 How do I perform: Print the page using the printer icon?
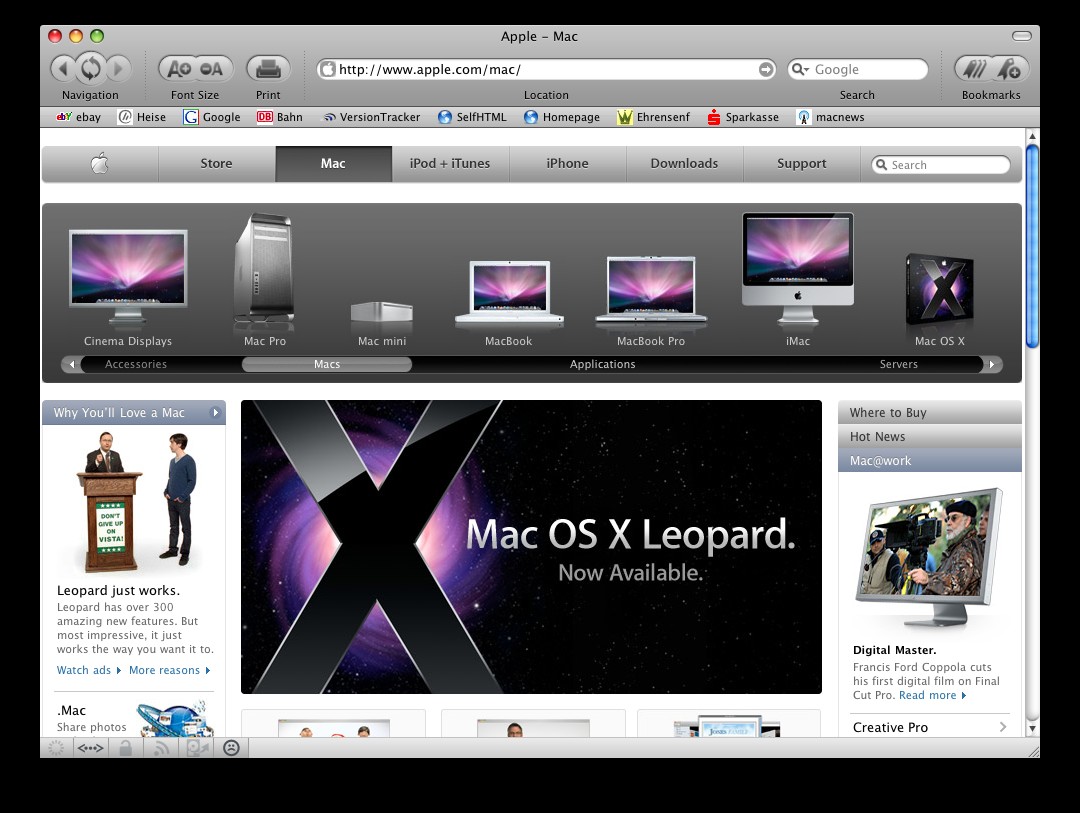268,69
